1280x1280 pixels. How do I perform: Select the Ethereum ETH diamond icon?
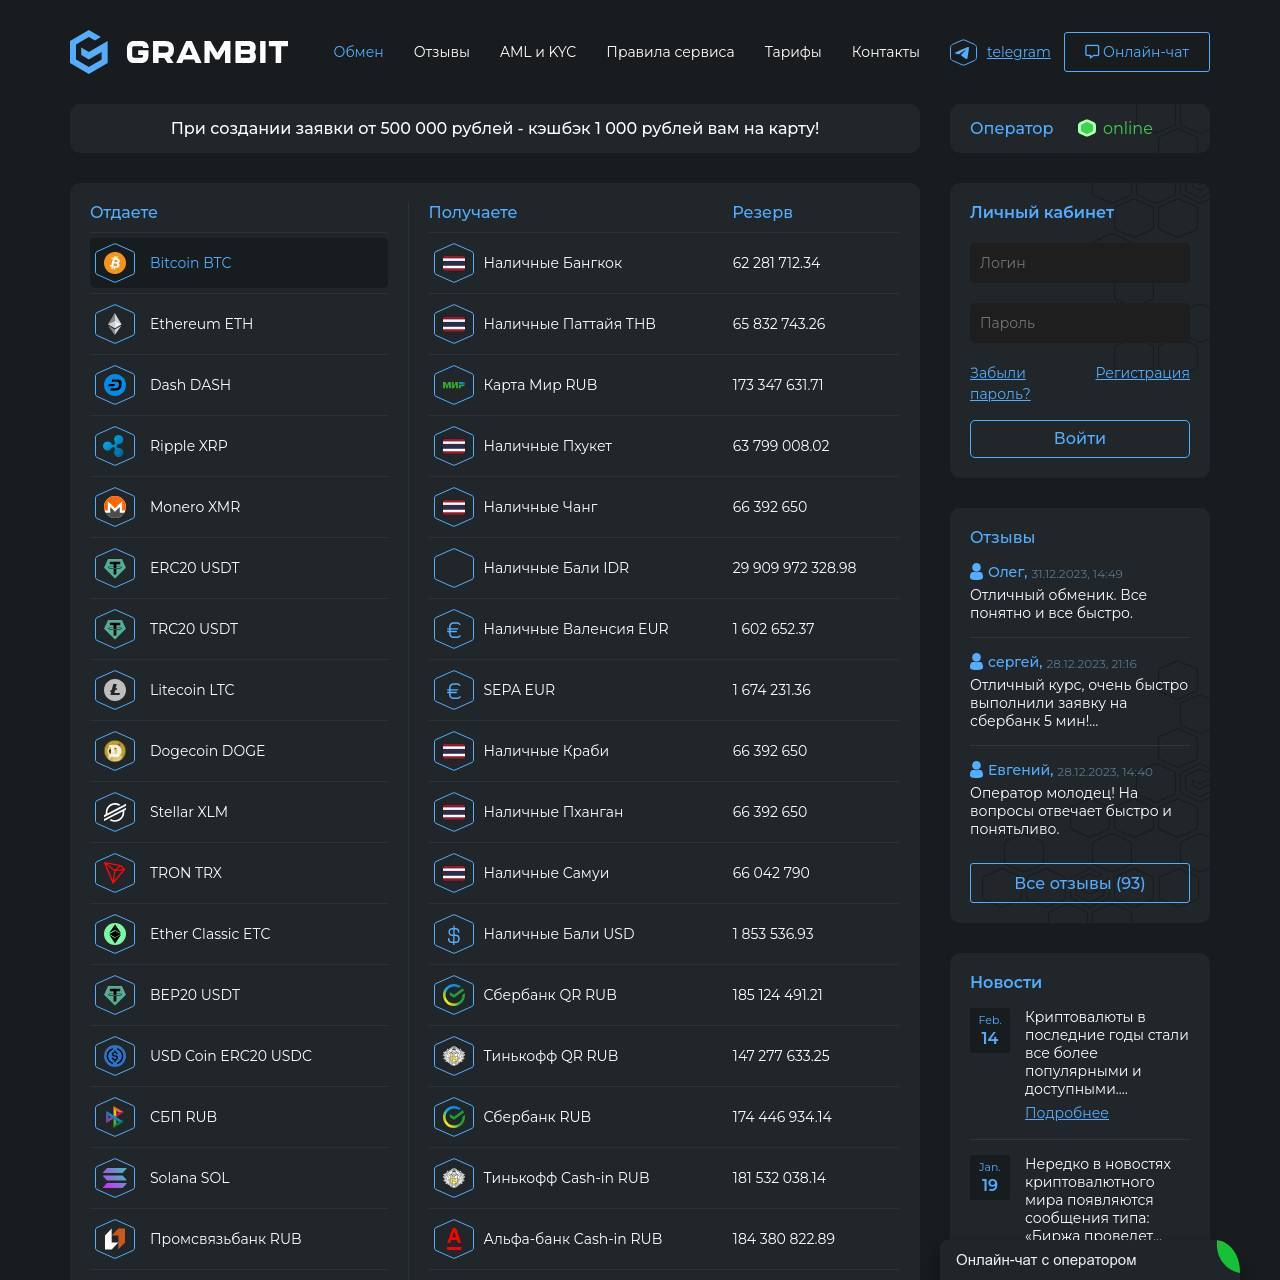[115, 324]
